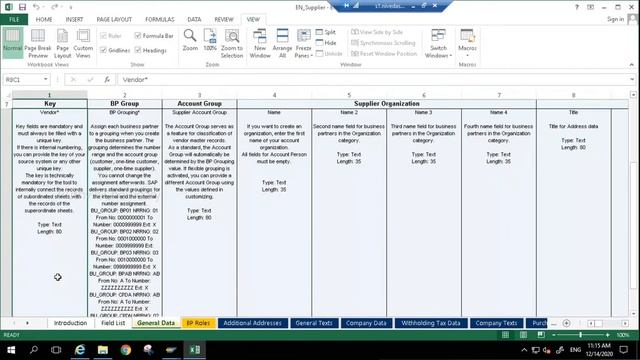640x360 pixels.
Task: Click the Macros icon
Action: pos(467,37)
